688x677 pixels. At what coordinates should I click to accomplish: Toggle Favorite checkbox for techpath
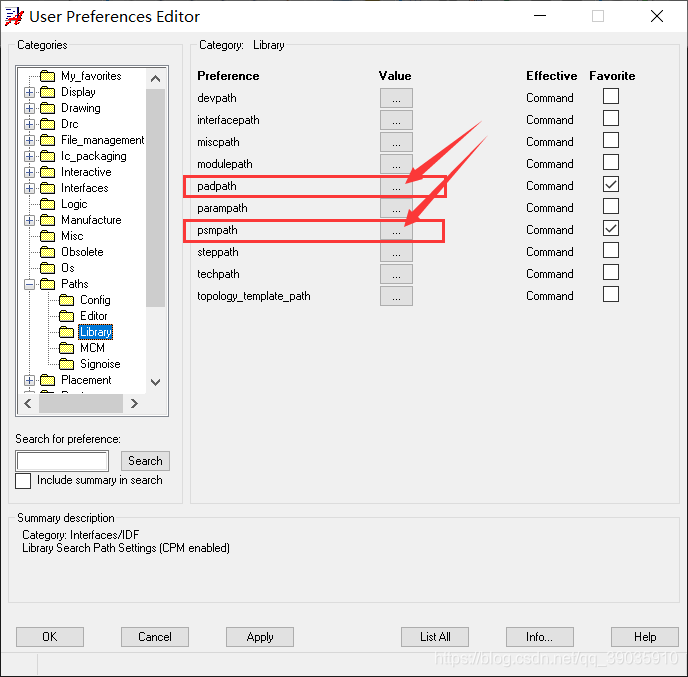611,272
